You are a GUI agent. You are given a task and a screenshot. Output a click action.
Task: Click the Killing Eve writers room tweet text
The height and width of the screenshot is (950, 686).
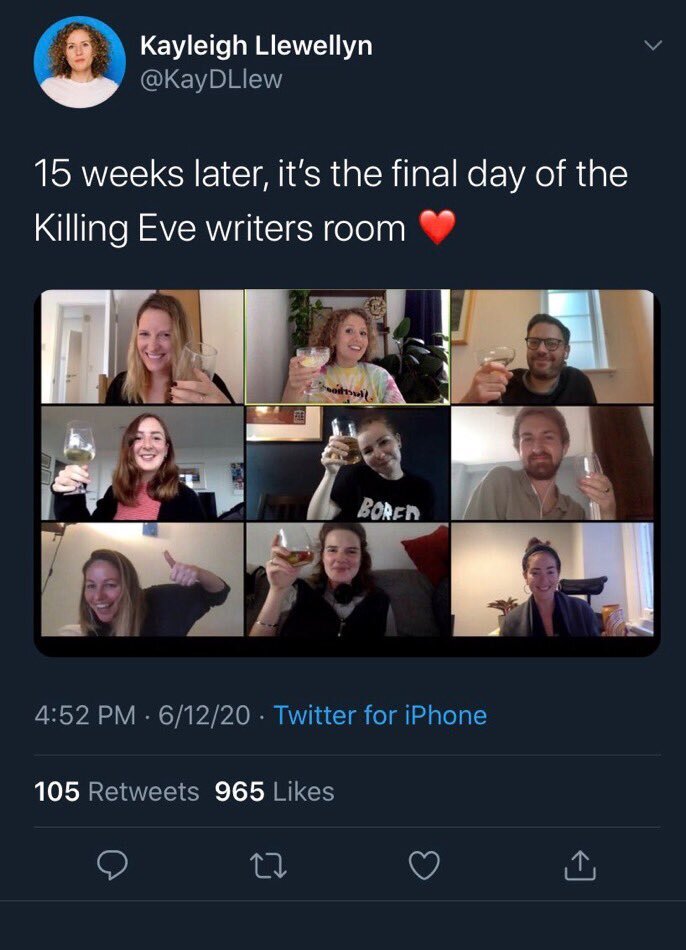pos(330,201)
